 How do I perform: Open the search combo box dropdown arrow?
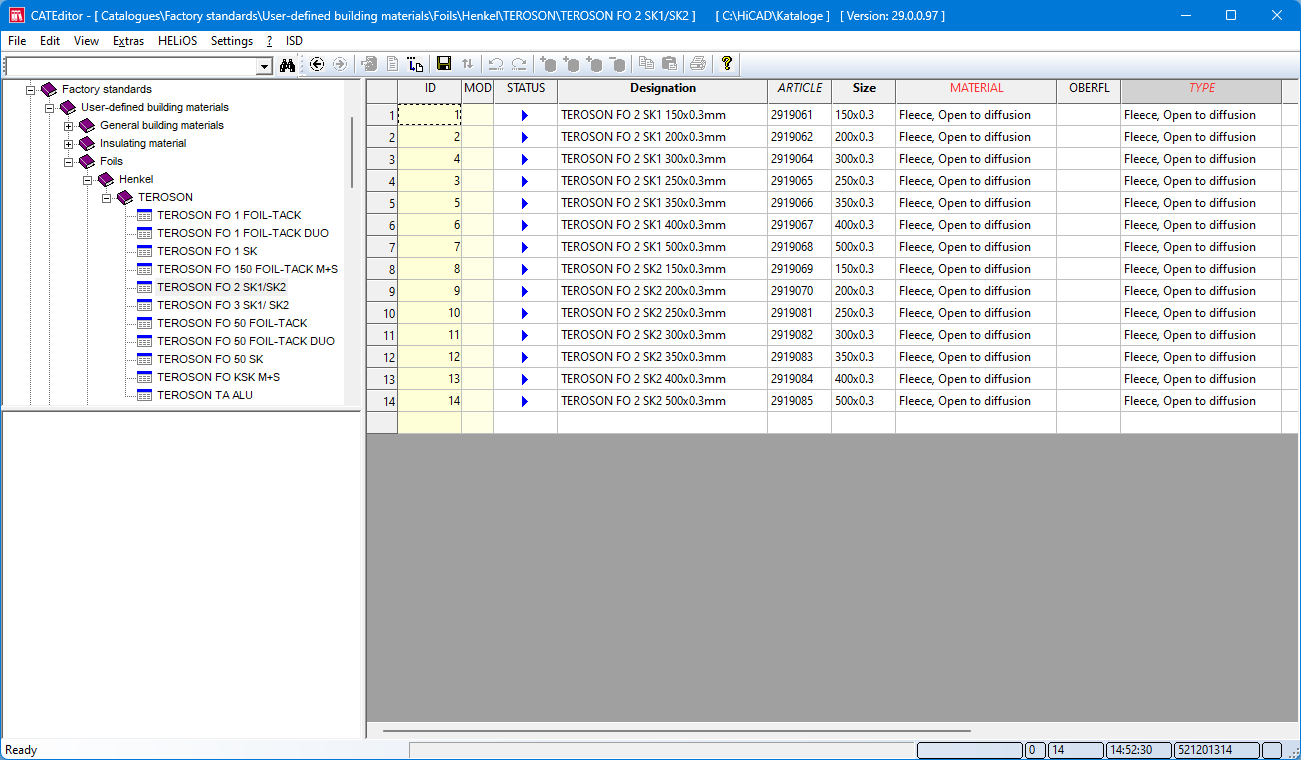(265, 66)
